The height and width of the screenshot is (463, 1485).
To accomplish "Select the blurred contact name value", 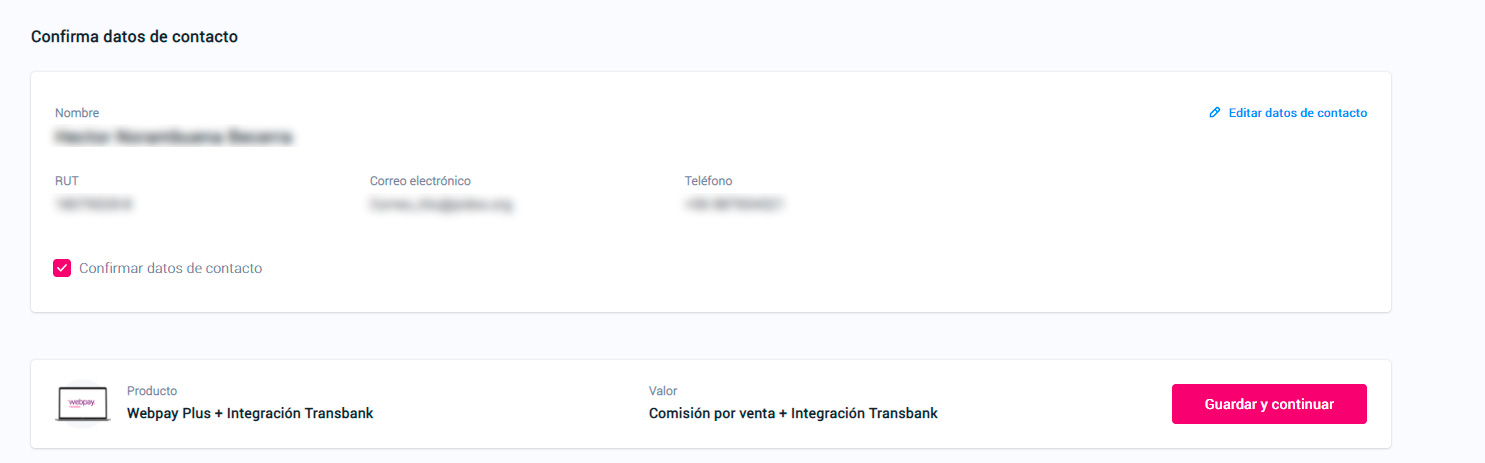I will pyautogui.click(x=174, y=137).
